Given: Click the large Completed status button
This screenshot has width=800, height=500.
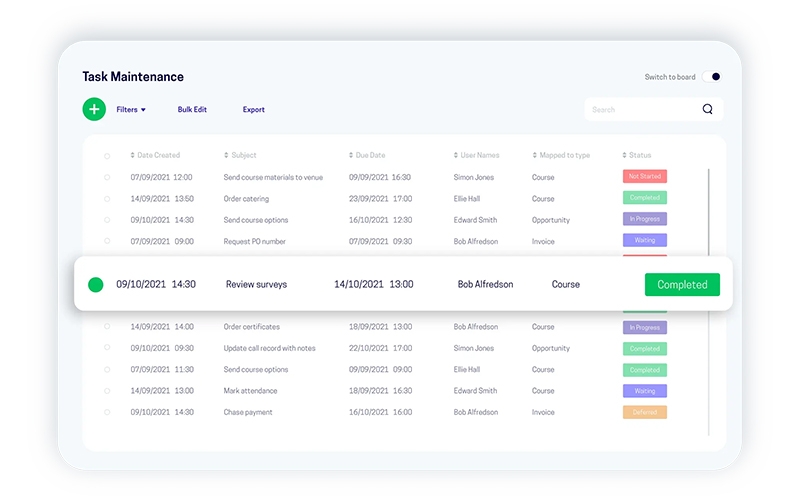Looking at the screenshot, I should (x=682, y=285).
